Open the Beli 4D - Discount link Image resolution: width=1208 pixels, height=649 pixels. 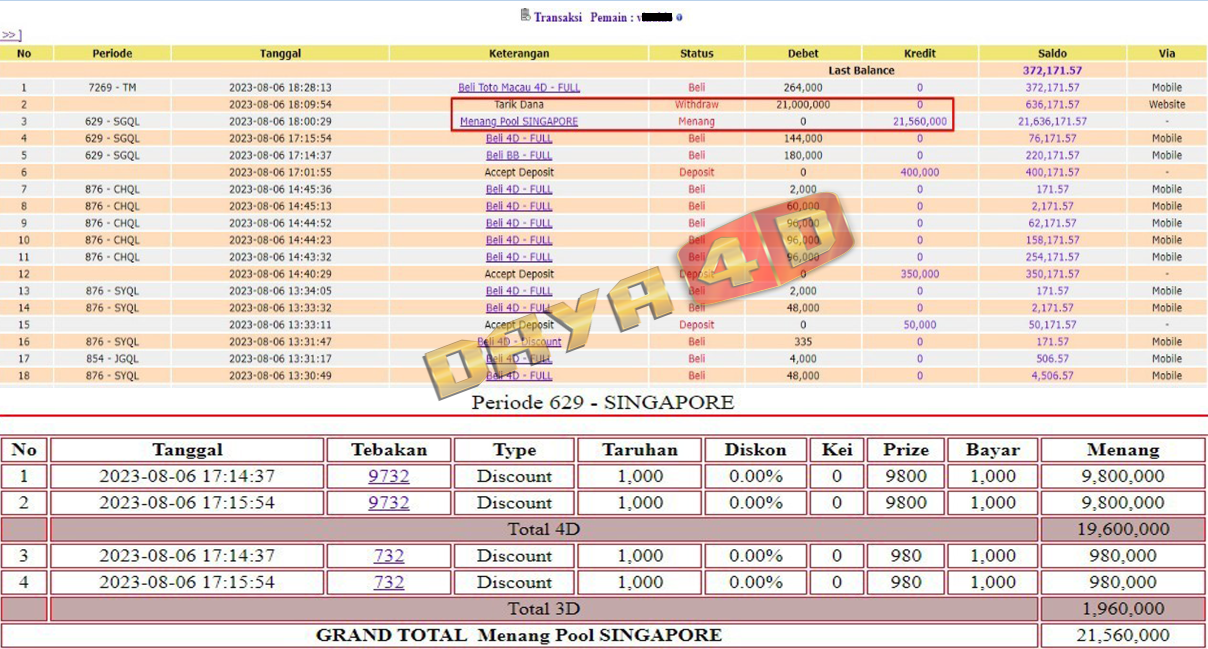pos(518,342)
